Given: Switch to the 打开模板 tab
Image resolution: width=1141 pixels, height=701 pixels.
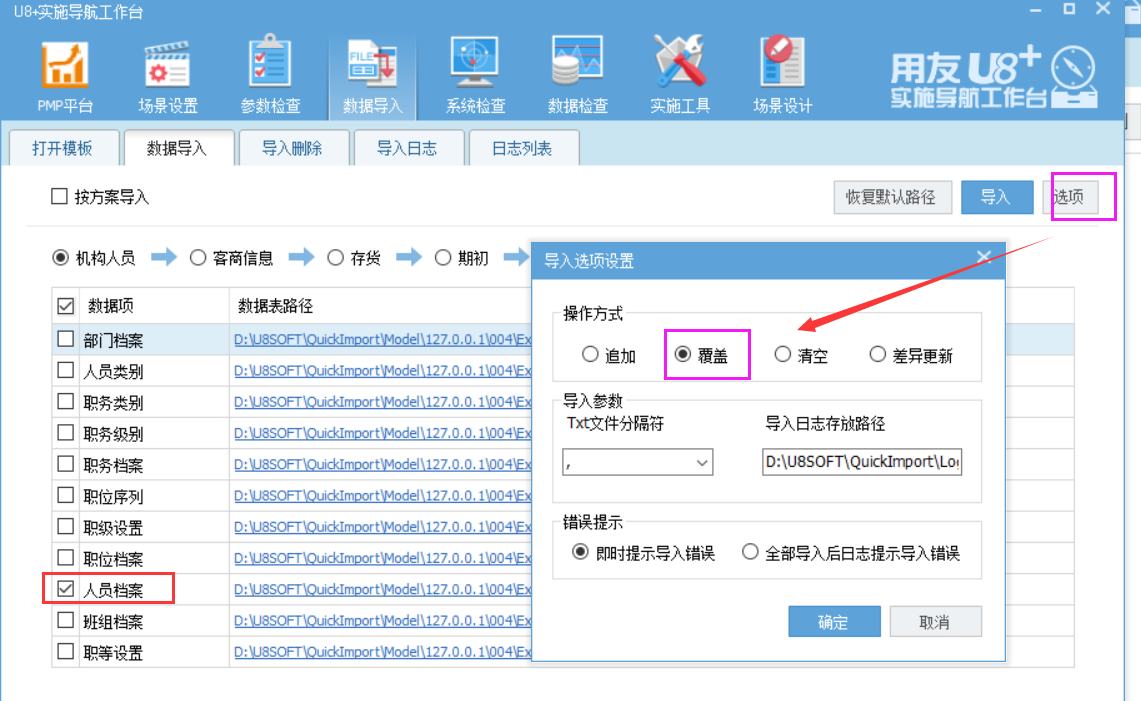Looking at the screenshot, I should [x=63, y=148].
